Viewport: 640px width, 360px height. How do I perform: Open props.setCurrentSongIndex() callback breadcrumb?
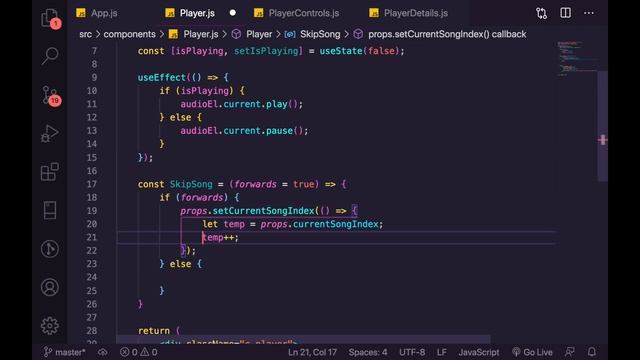click(440, 34)
